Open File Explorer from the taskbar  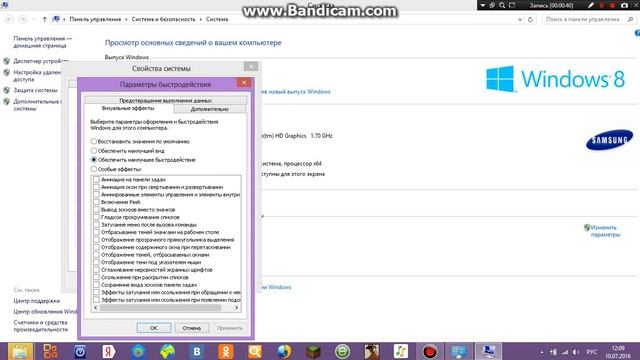click(x=20, y=351)
